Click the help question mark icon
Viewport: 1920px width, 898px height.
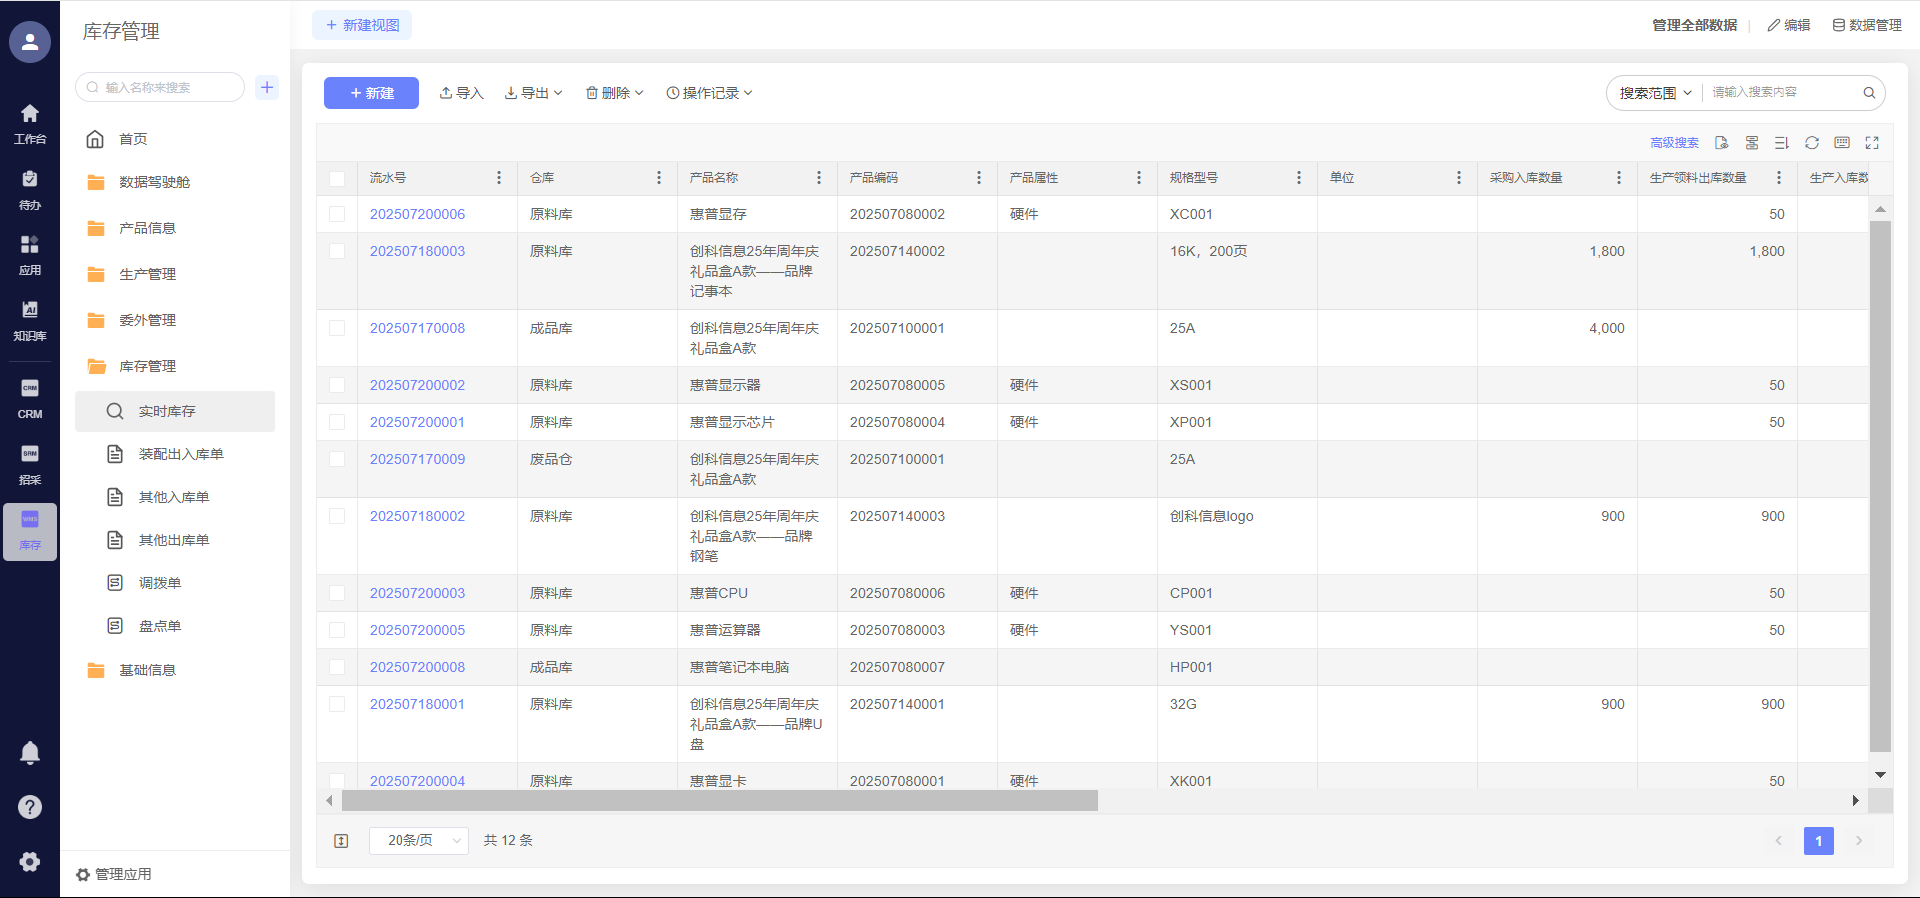(30, 807)
